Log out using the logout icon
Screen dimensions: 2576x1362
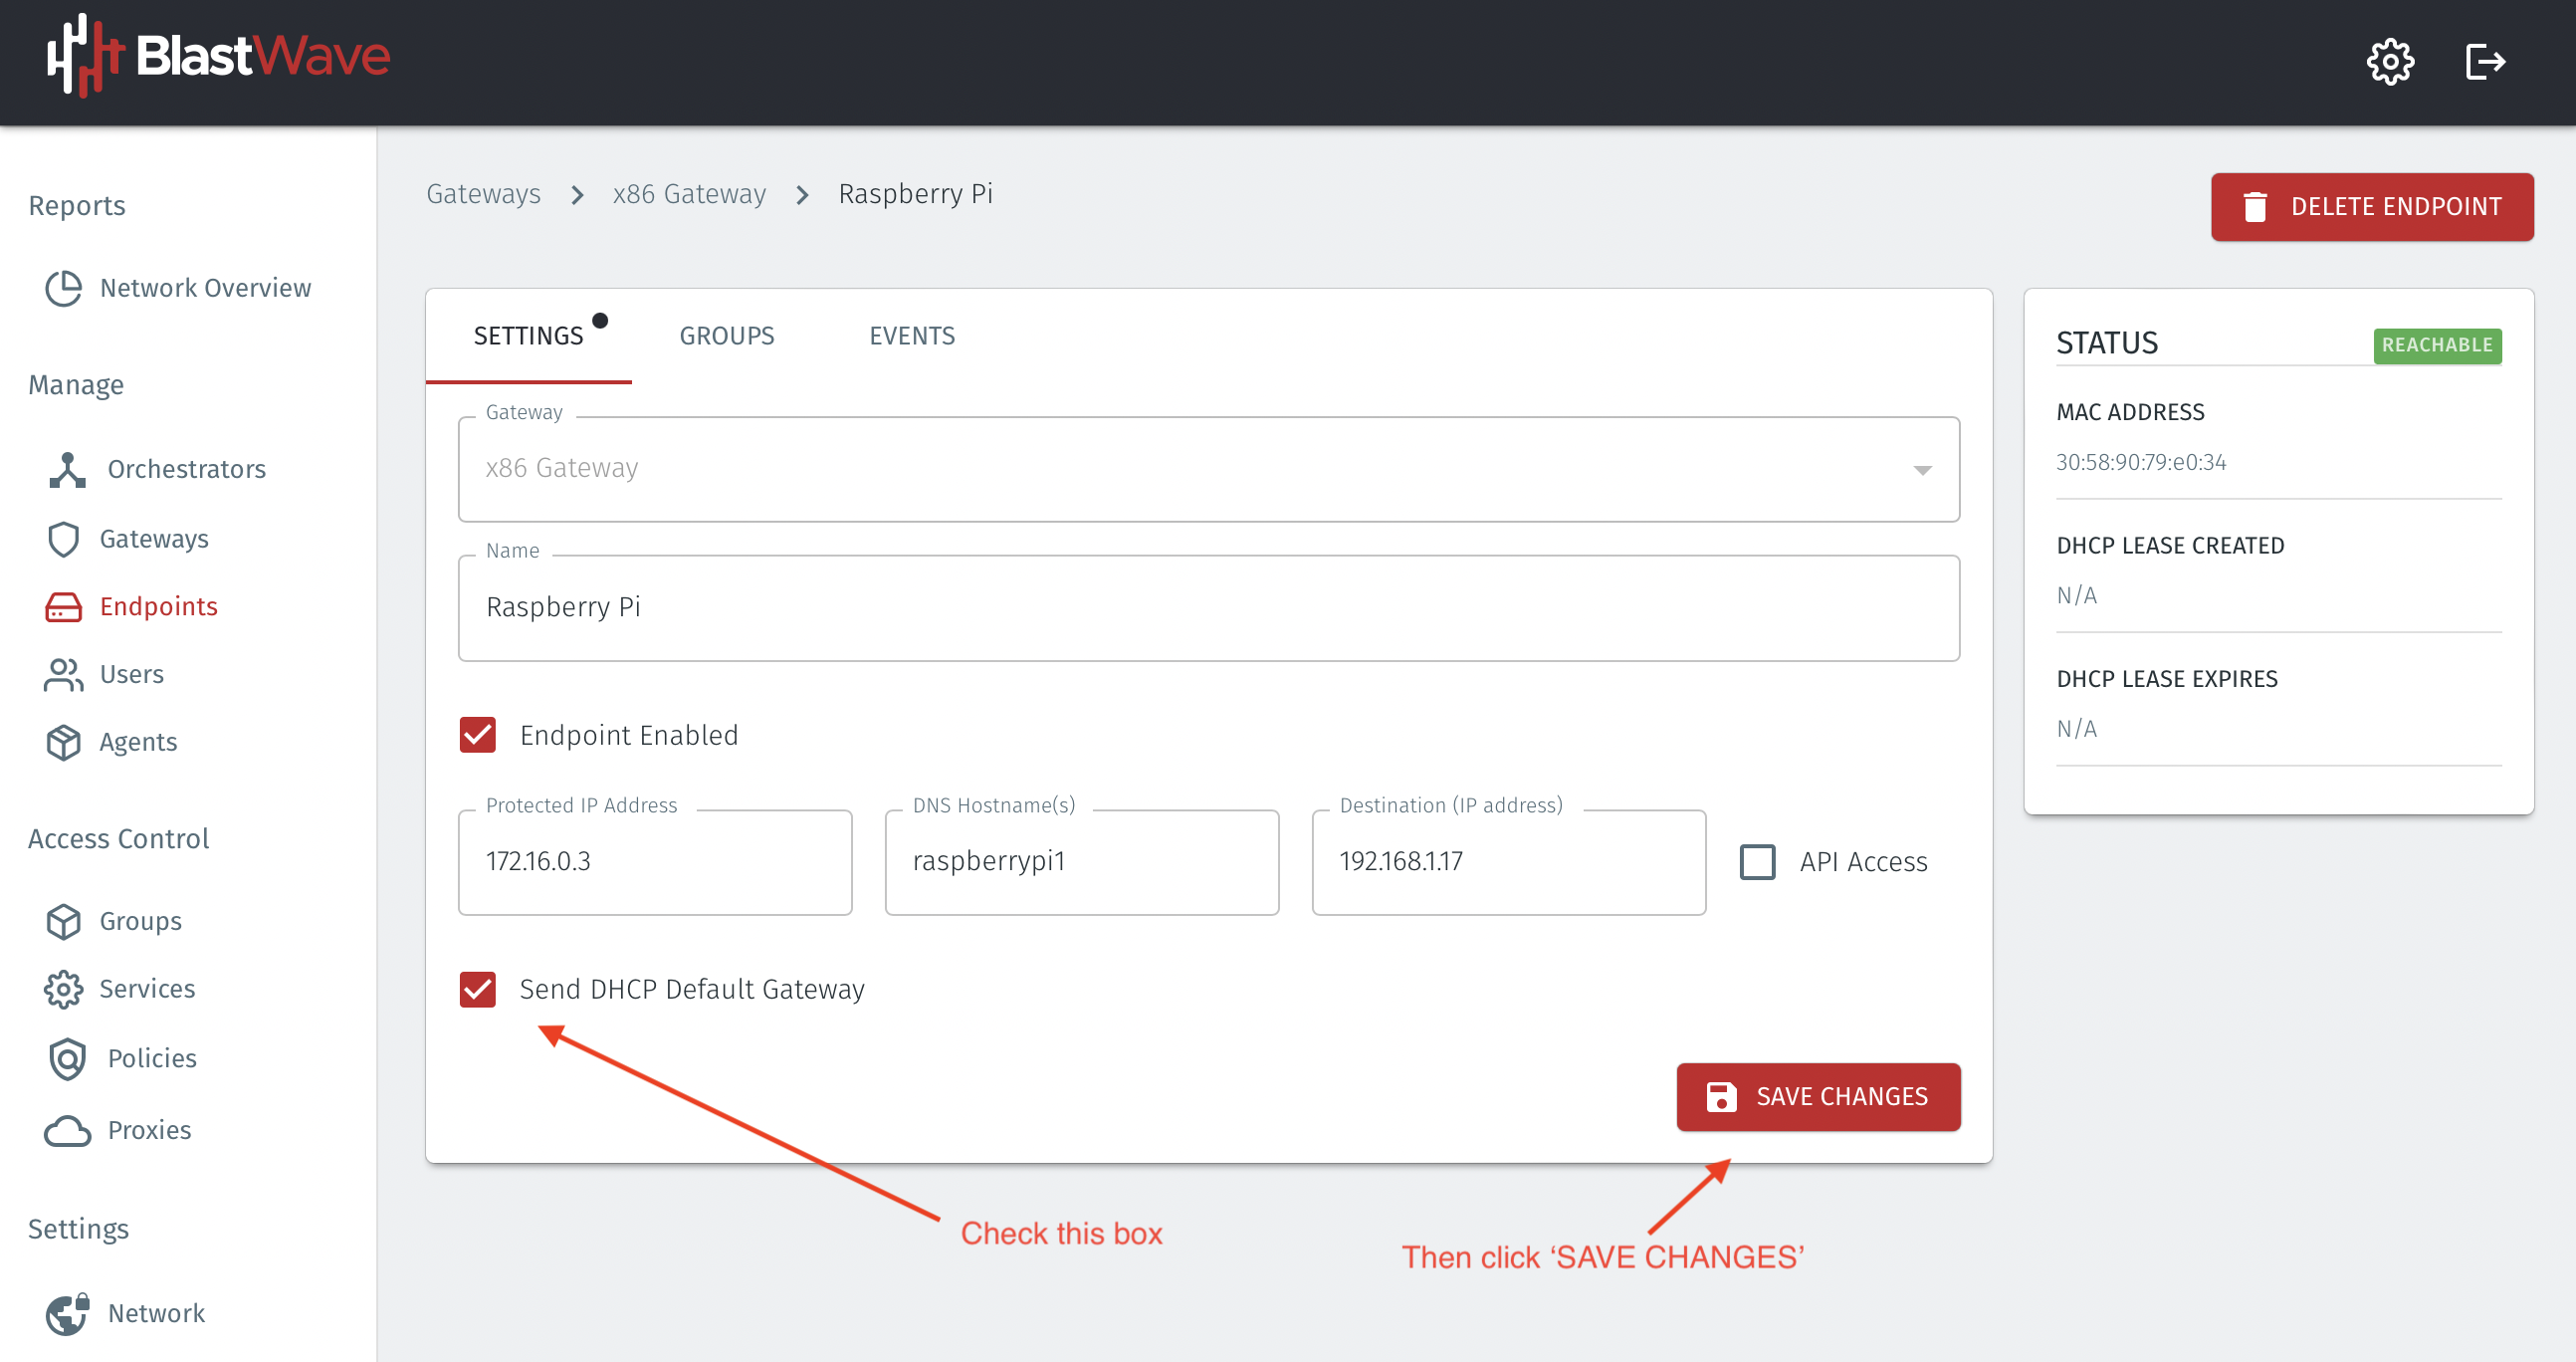point(2486,61)
